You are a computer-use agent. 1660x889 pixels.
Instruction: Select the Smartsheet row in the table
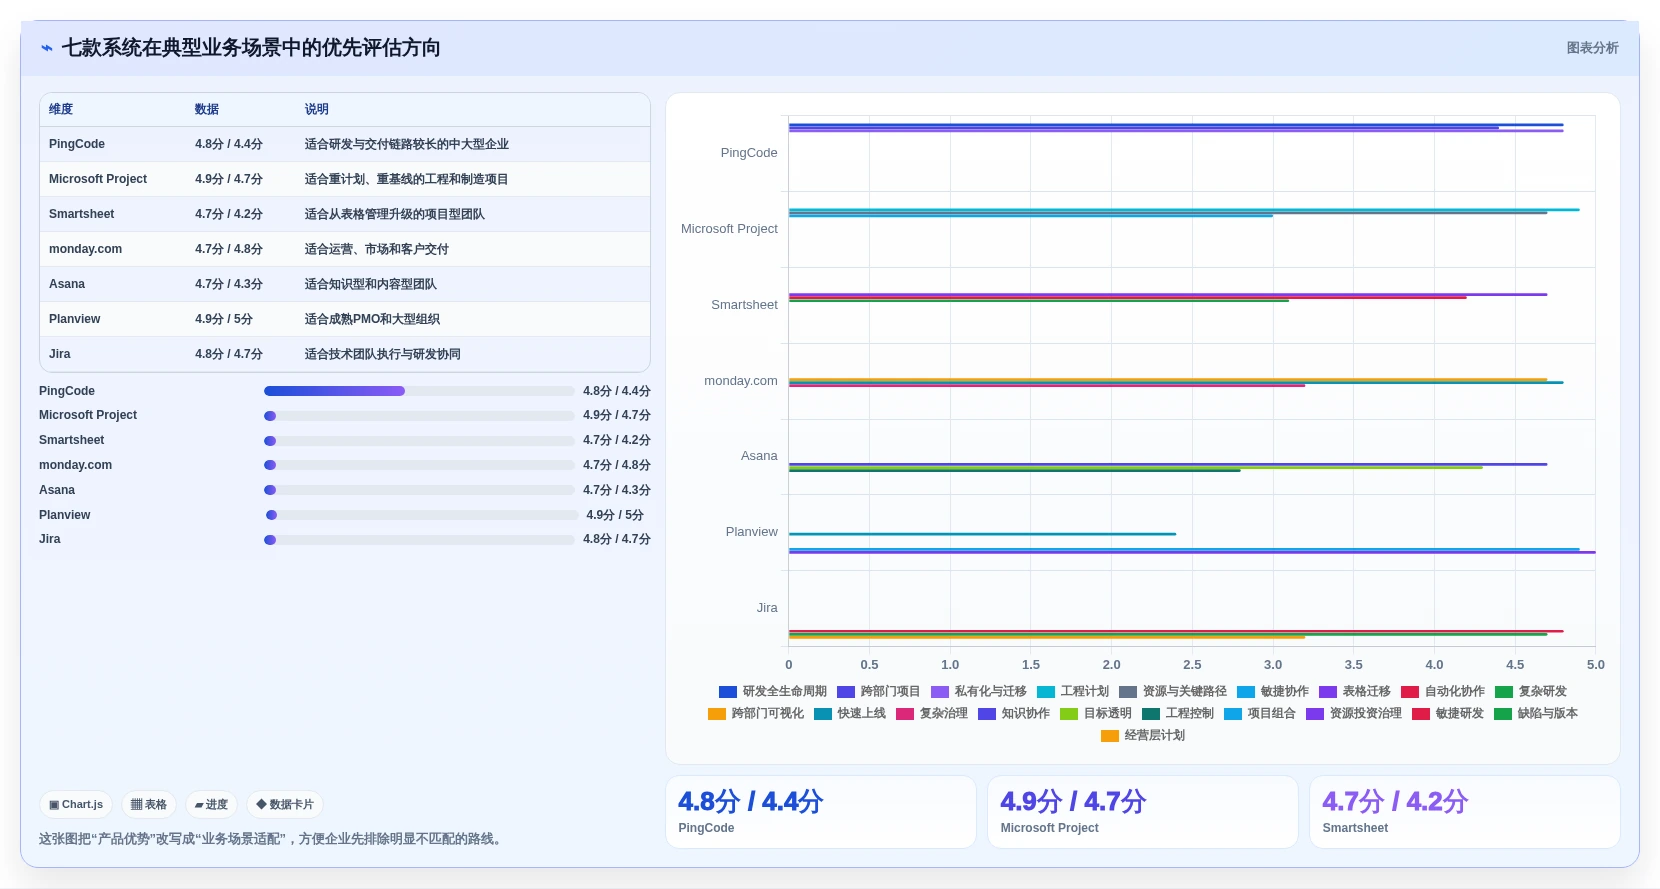(x=345, y=214)
